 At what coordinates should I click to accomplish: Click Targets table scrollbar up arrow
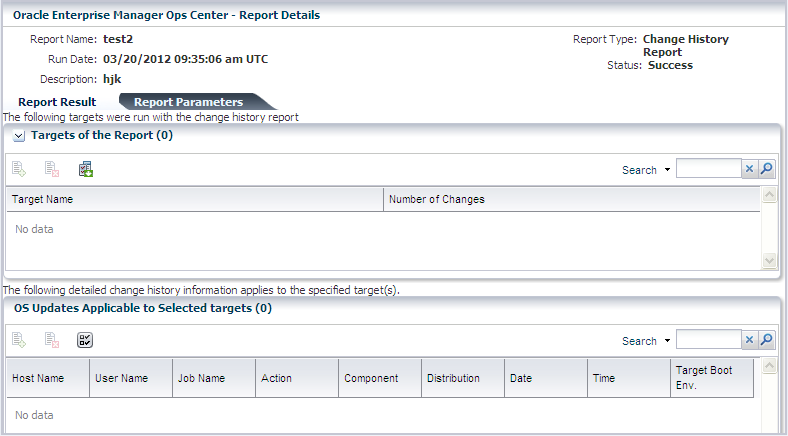tap(769, 195)
